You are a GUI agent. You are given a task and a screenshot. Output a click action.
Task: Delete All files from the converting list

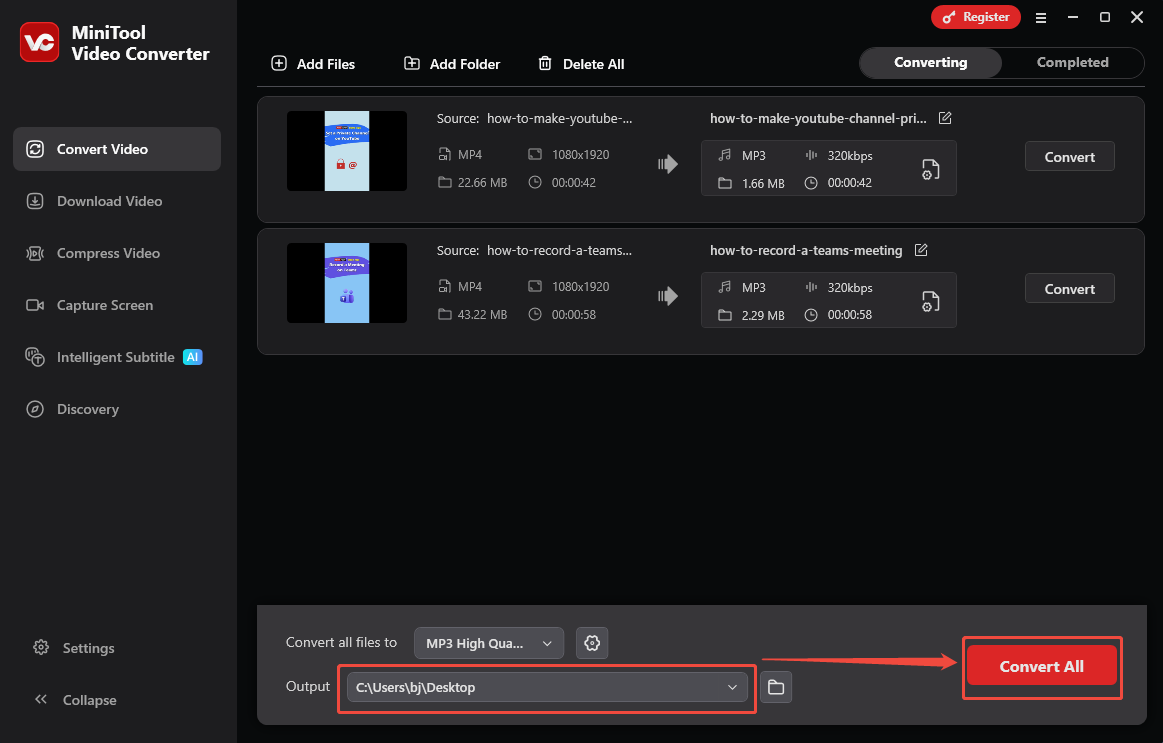click(x=581, y=63)
